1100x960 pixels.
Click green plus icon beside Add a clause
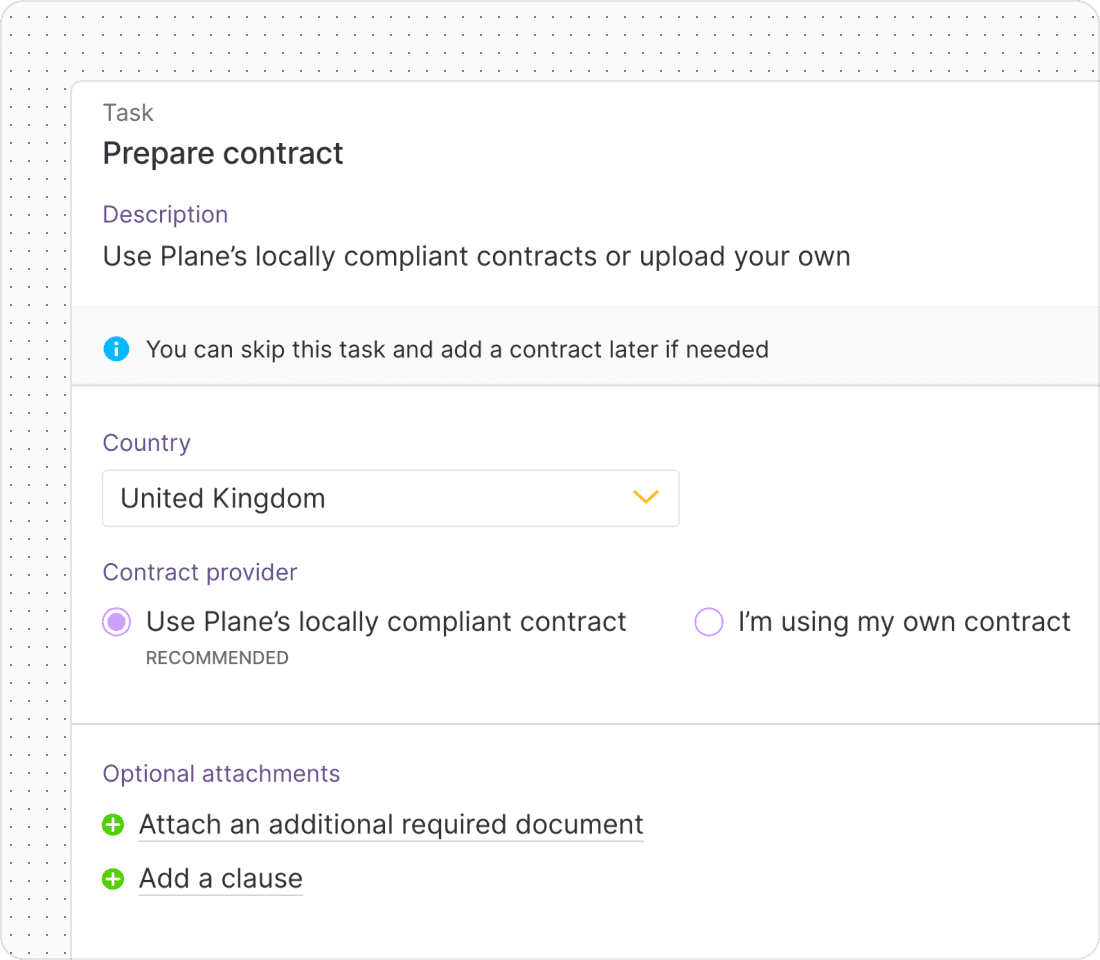tap(113, 879)
